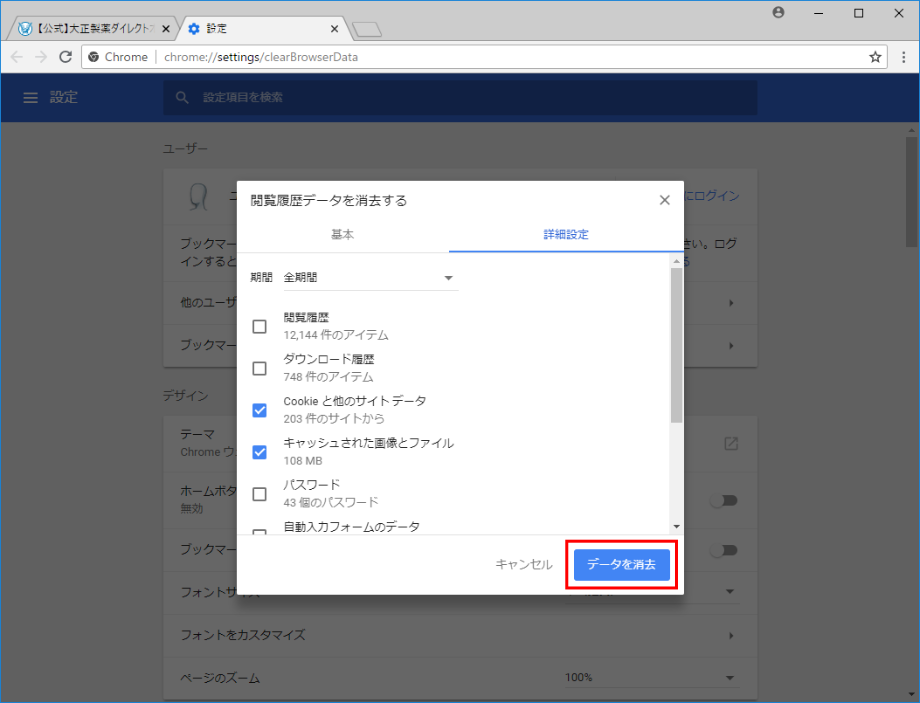The height and width of the screenshot is (703, 920).
Task: Click the 43 個のパスワード text
Action: [331, 503]
